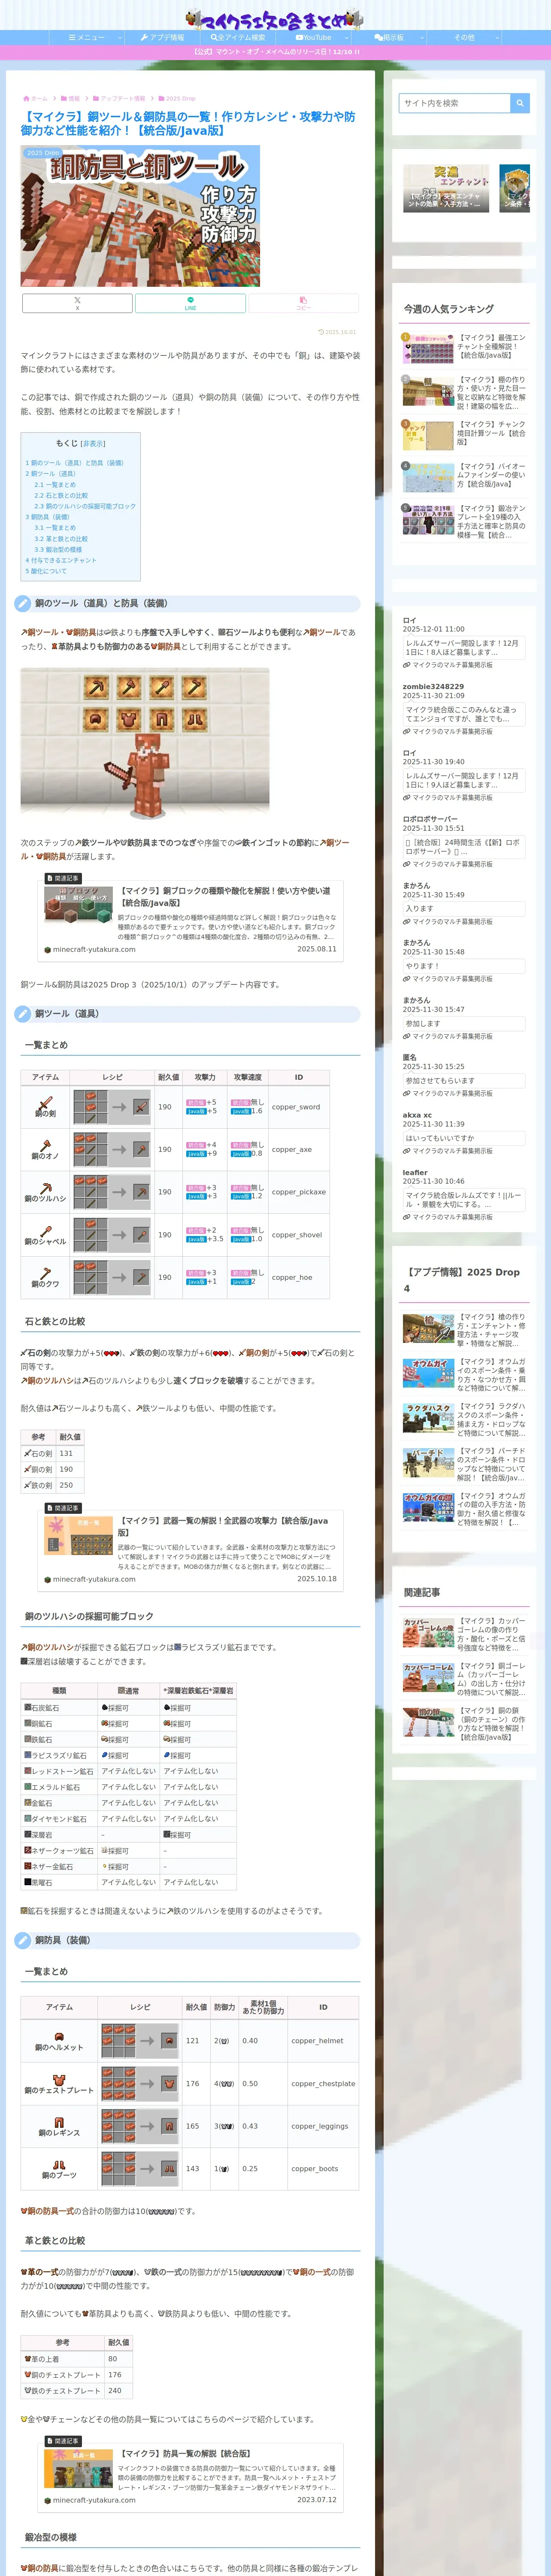The height and width of the screenshot is (2576, 551).
Task: Click the 銅のヘルメット item icon
Action: 59,2037
